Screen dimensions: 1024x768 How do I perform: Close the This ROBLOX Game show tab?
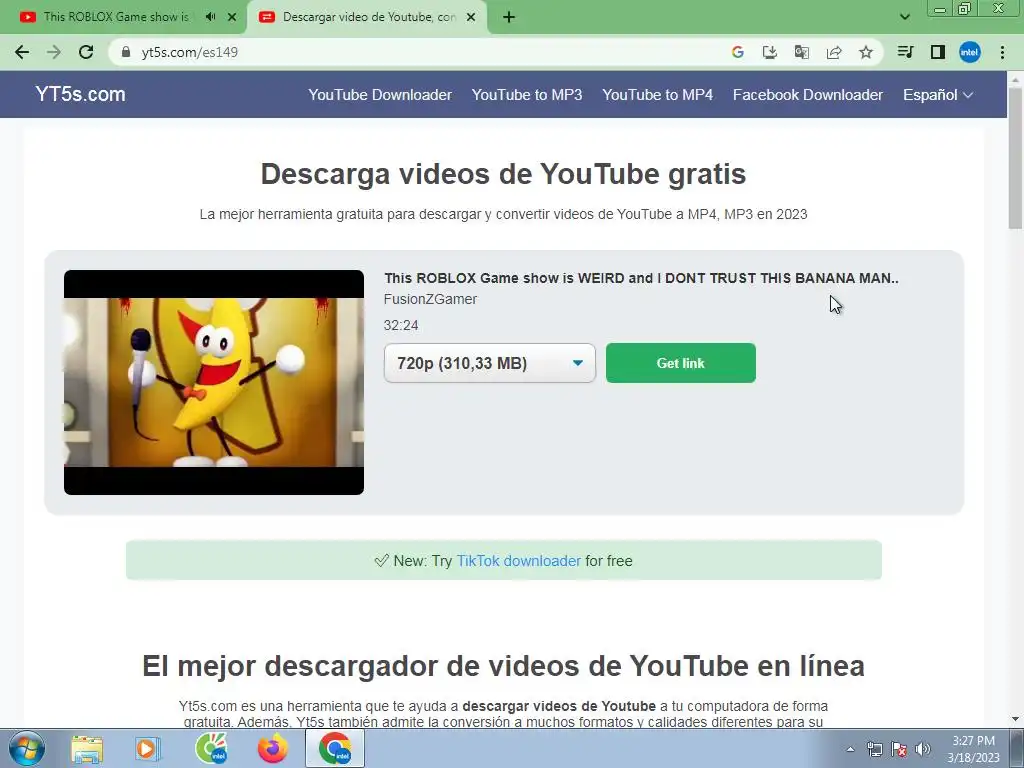(x=232, y=17)
